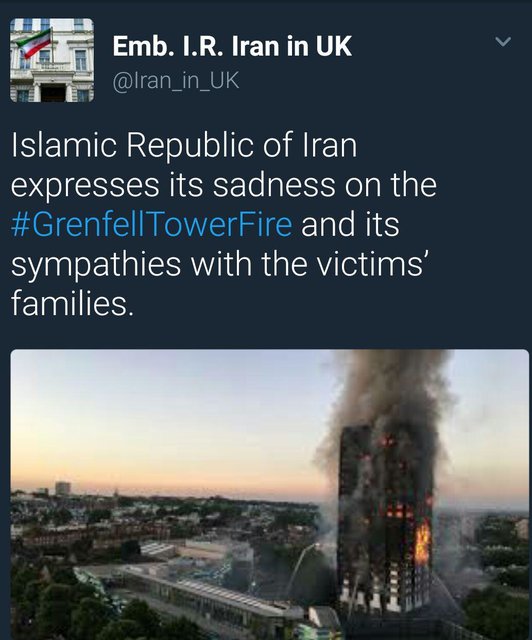Tap the word 'families.' ending the tweet
The height and width of the screenshot is (640, 532).
coord(72,304)
